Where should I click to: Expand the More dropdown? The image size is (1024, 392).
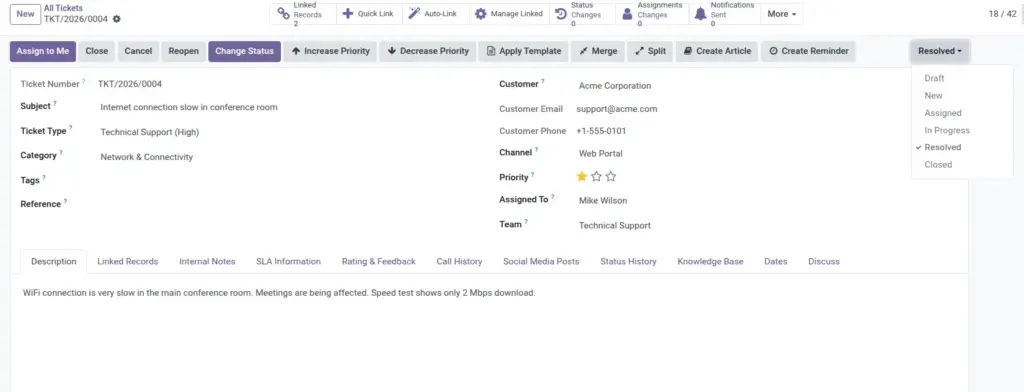tap(782, 14)
